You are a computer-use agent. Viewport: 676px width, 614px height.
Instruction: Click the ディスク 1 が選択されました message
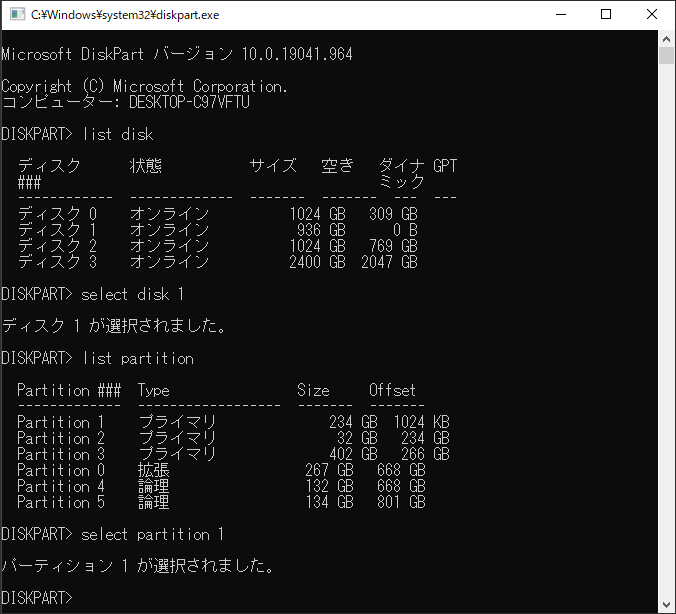114,326
